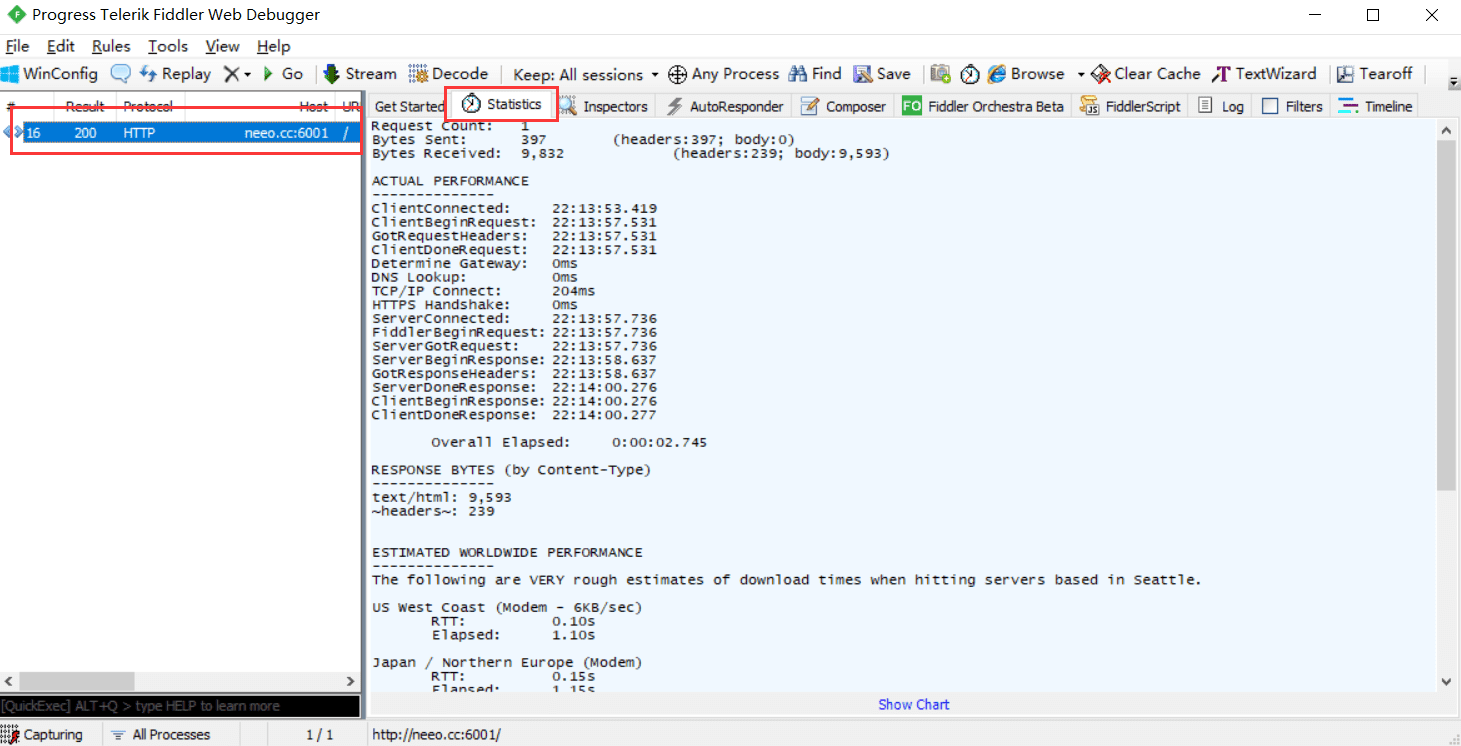Switch to the Inspectors tab
The width and height of the screenshot is (1461, 746).
coord(604,106)
